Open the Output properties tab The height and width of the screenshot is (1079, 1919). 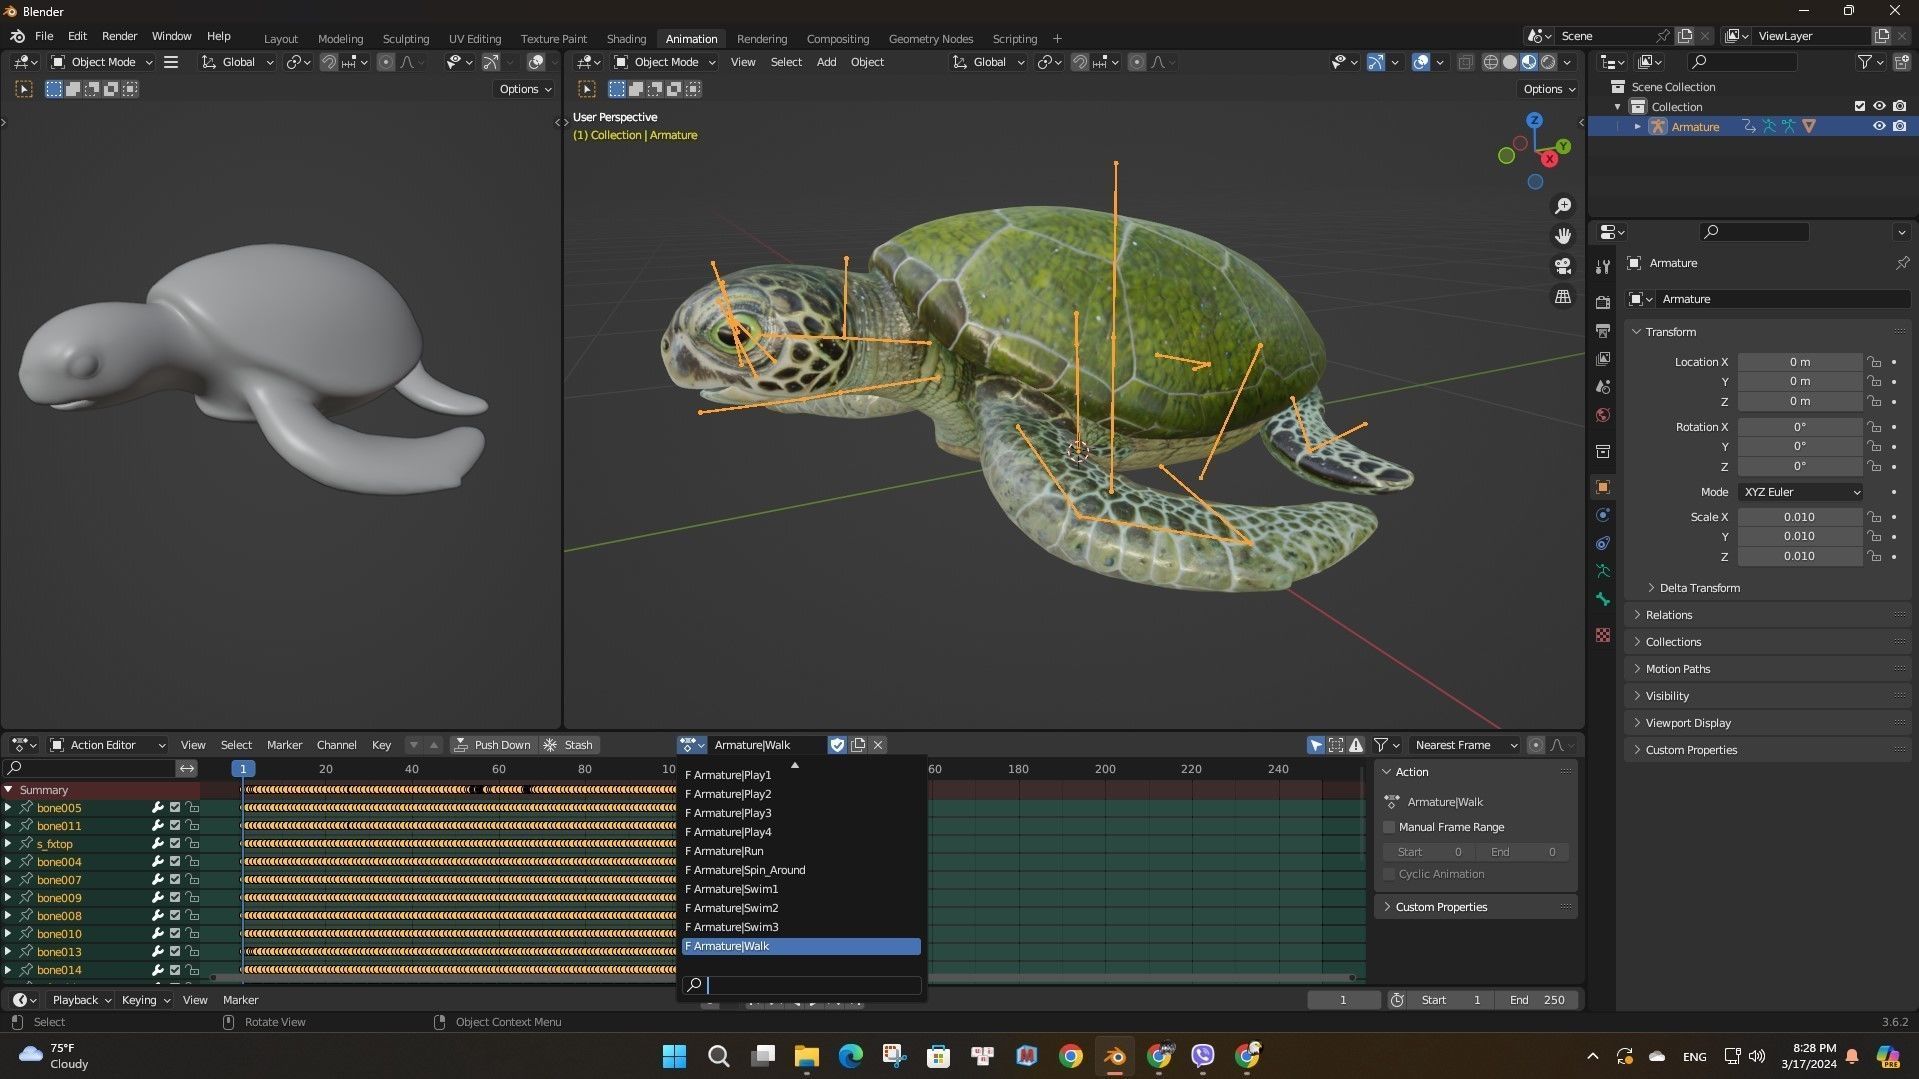point(1603,330)
